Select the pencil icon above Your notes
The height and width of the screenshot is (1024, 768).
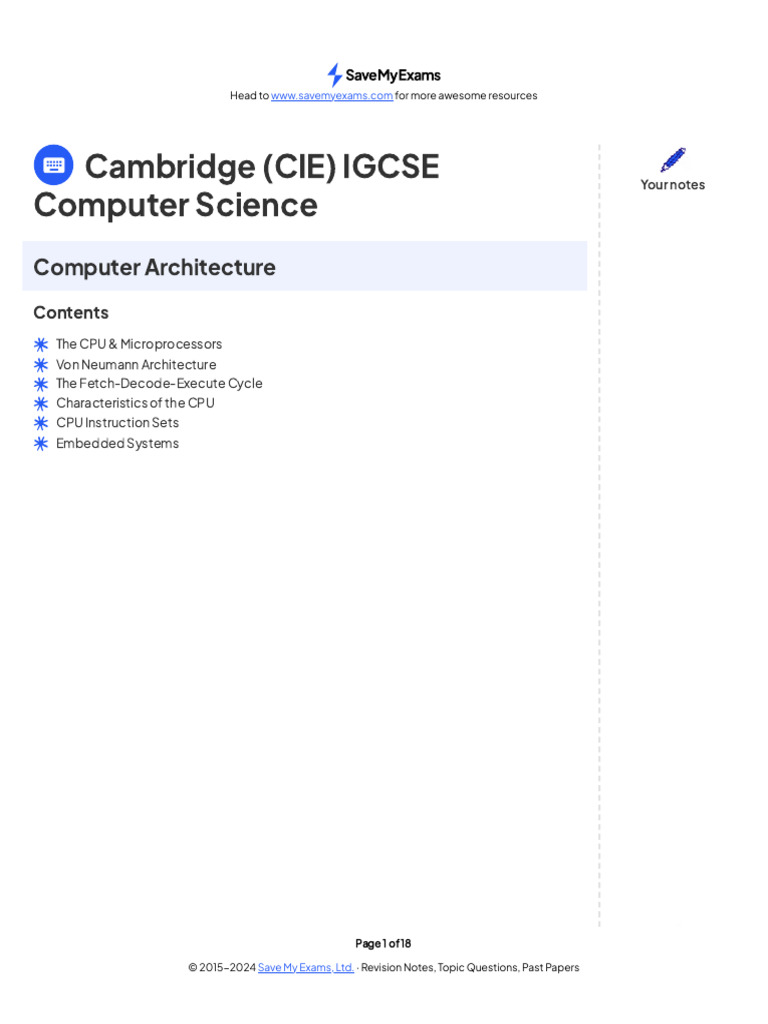[673, 160]
